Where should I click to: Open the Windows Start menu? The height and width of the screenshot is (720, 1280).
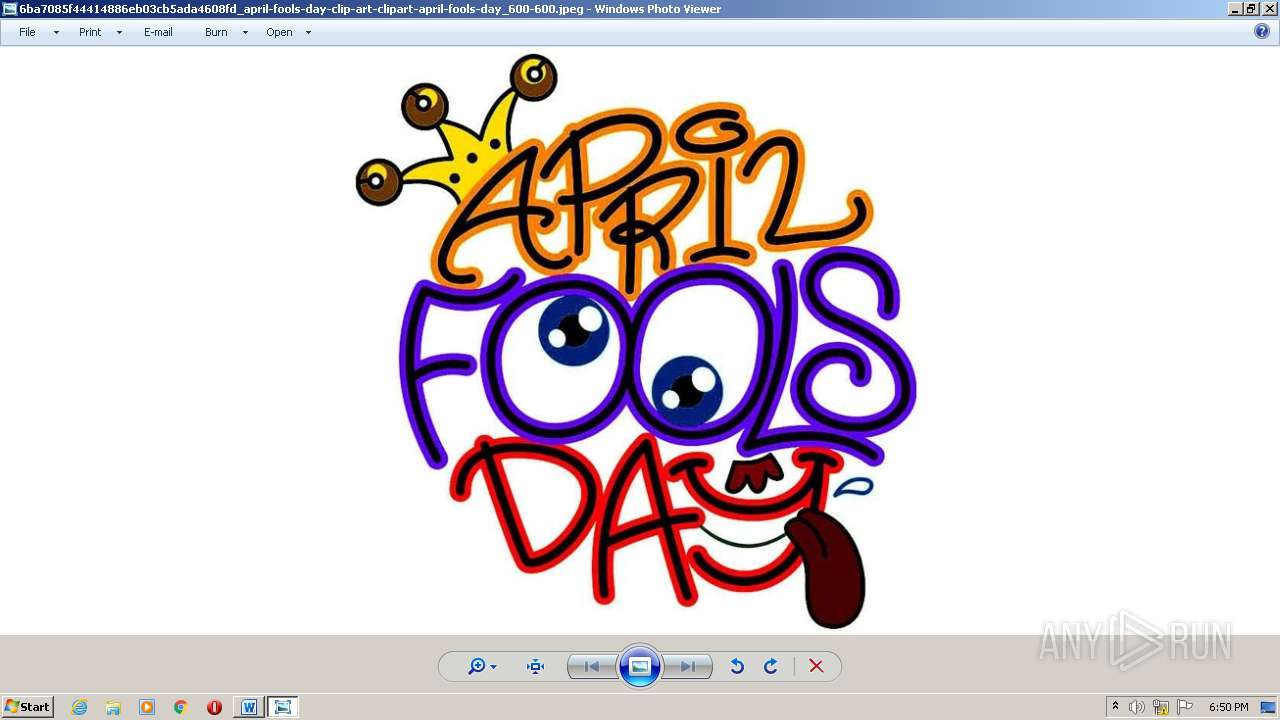(x=28, y=707)
